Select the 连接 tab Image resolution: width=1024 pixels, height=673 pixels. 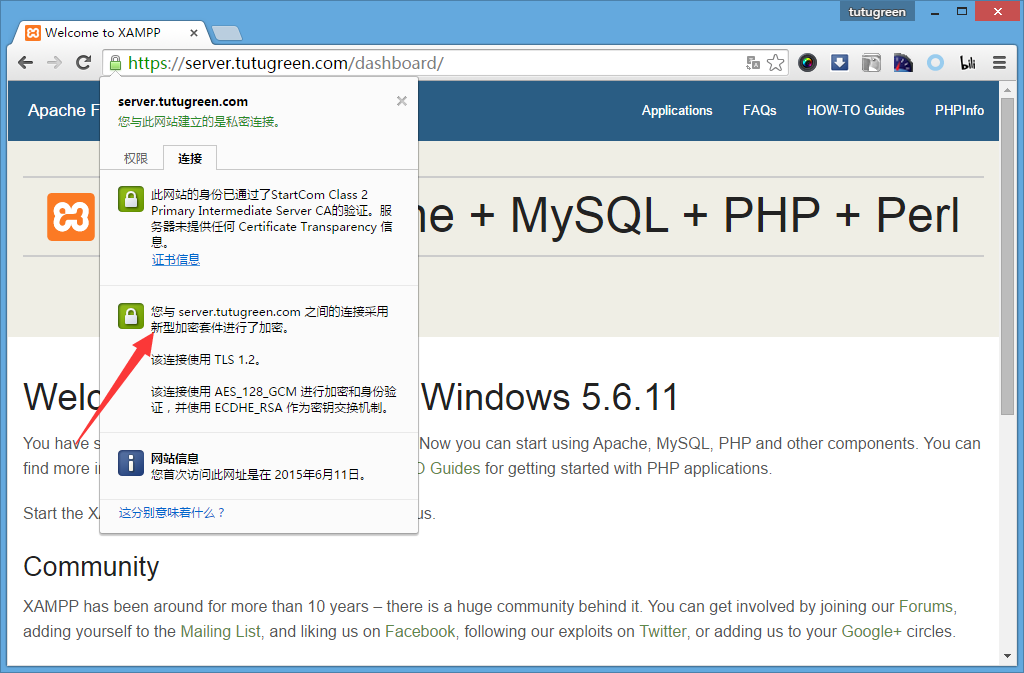190,159
